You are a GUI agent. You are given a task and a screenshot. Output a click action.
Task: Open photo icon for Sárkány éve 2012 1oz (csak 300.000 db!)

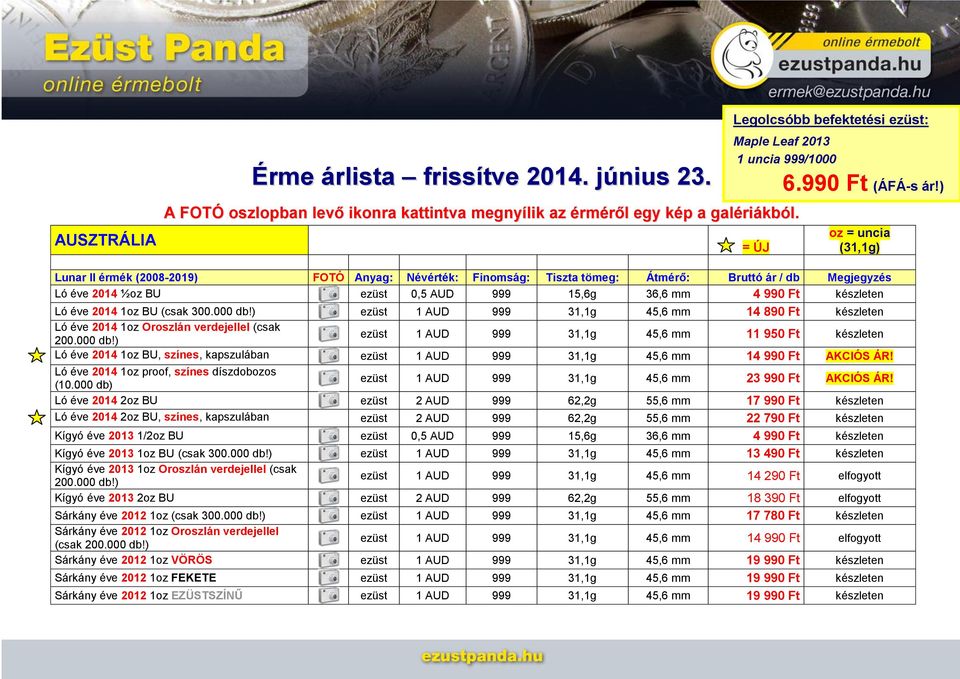tap(329, 516)
